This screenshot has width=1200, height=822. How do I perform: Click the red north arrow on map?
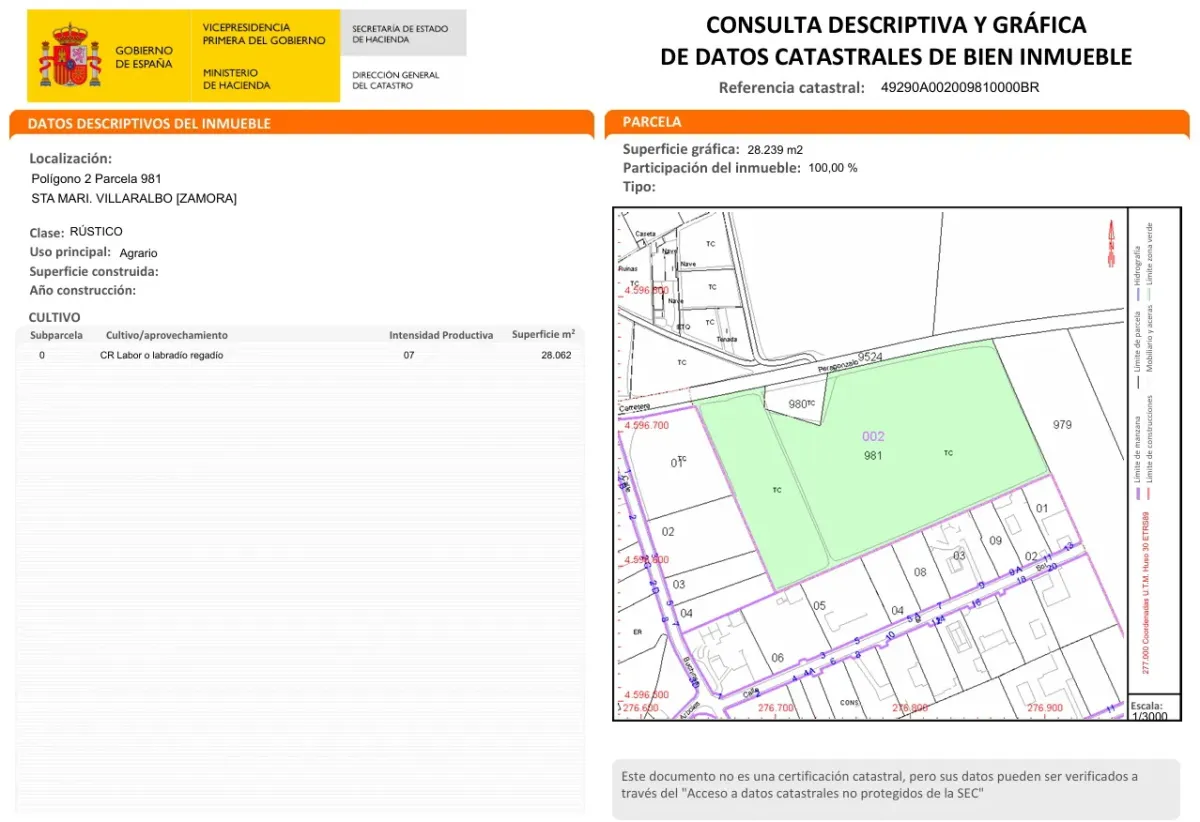(x=1108, y=243)
